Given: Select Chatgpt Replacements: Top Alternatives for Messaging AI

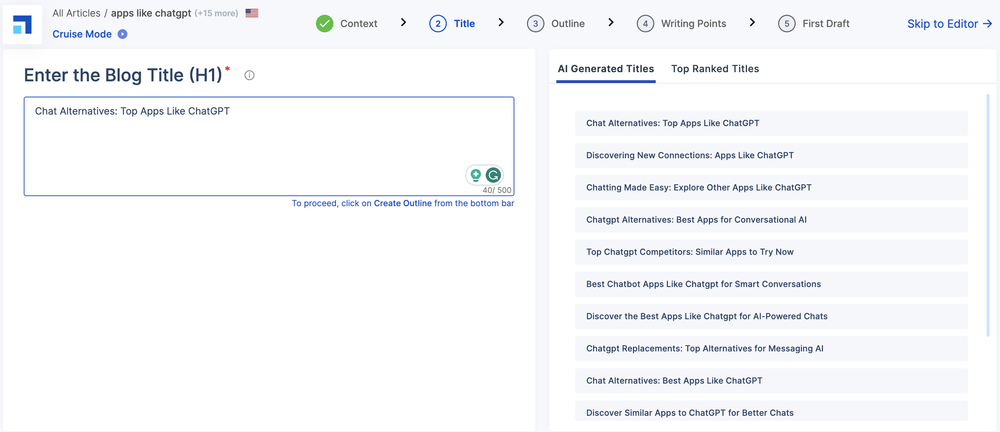Looking at the screenshot, I should (771, 348).
